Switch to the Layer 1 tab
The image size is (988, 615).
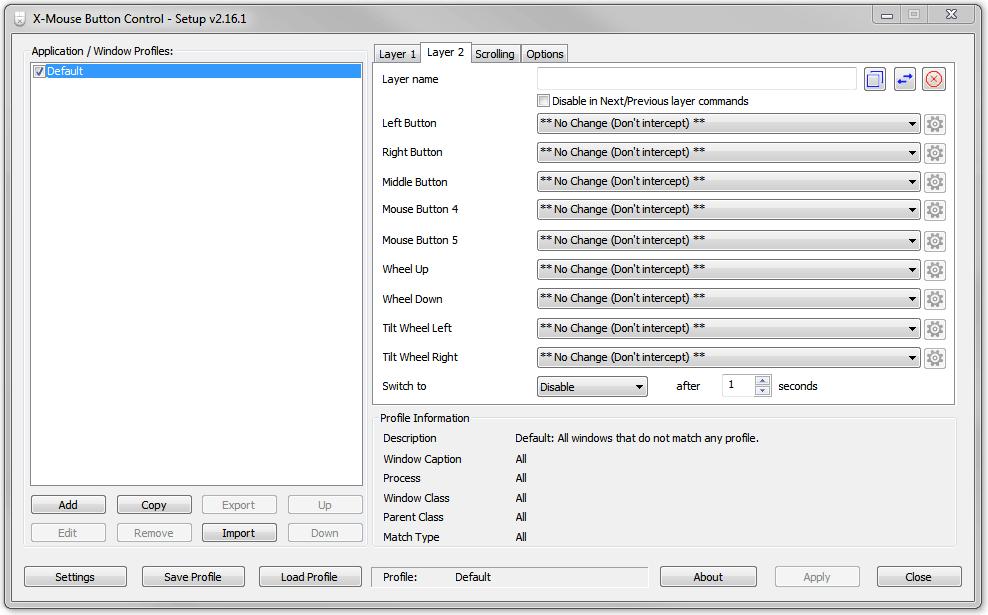(x=397, y=54)
